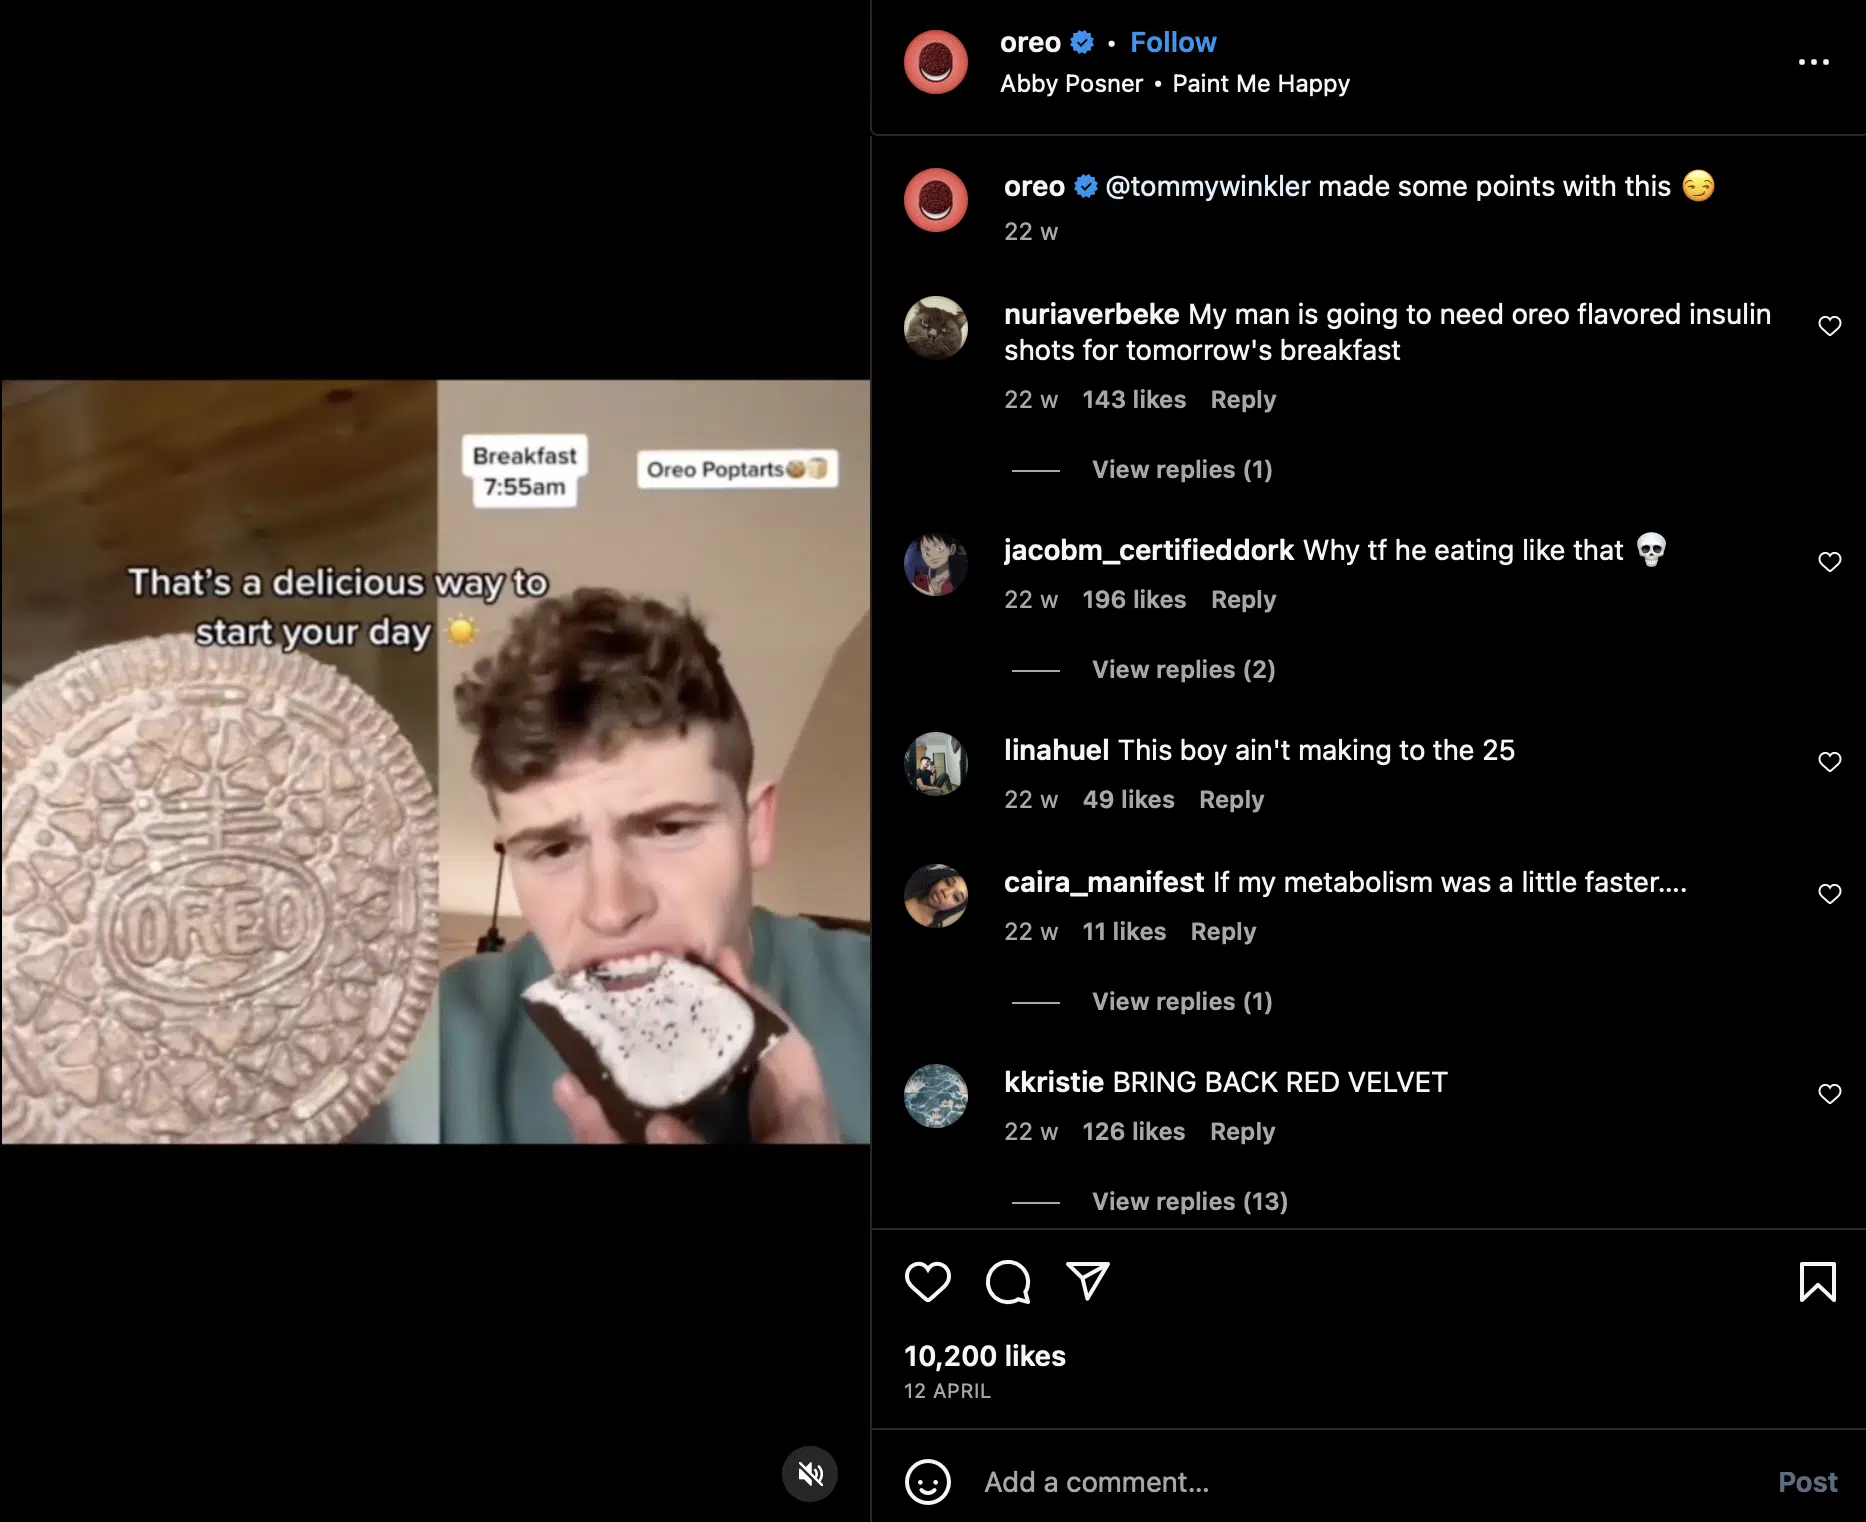View the 10,200 likes list
The height and width of the screenshot is (1522, 1866).
pyautogui.click(x=984, y=1356)
